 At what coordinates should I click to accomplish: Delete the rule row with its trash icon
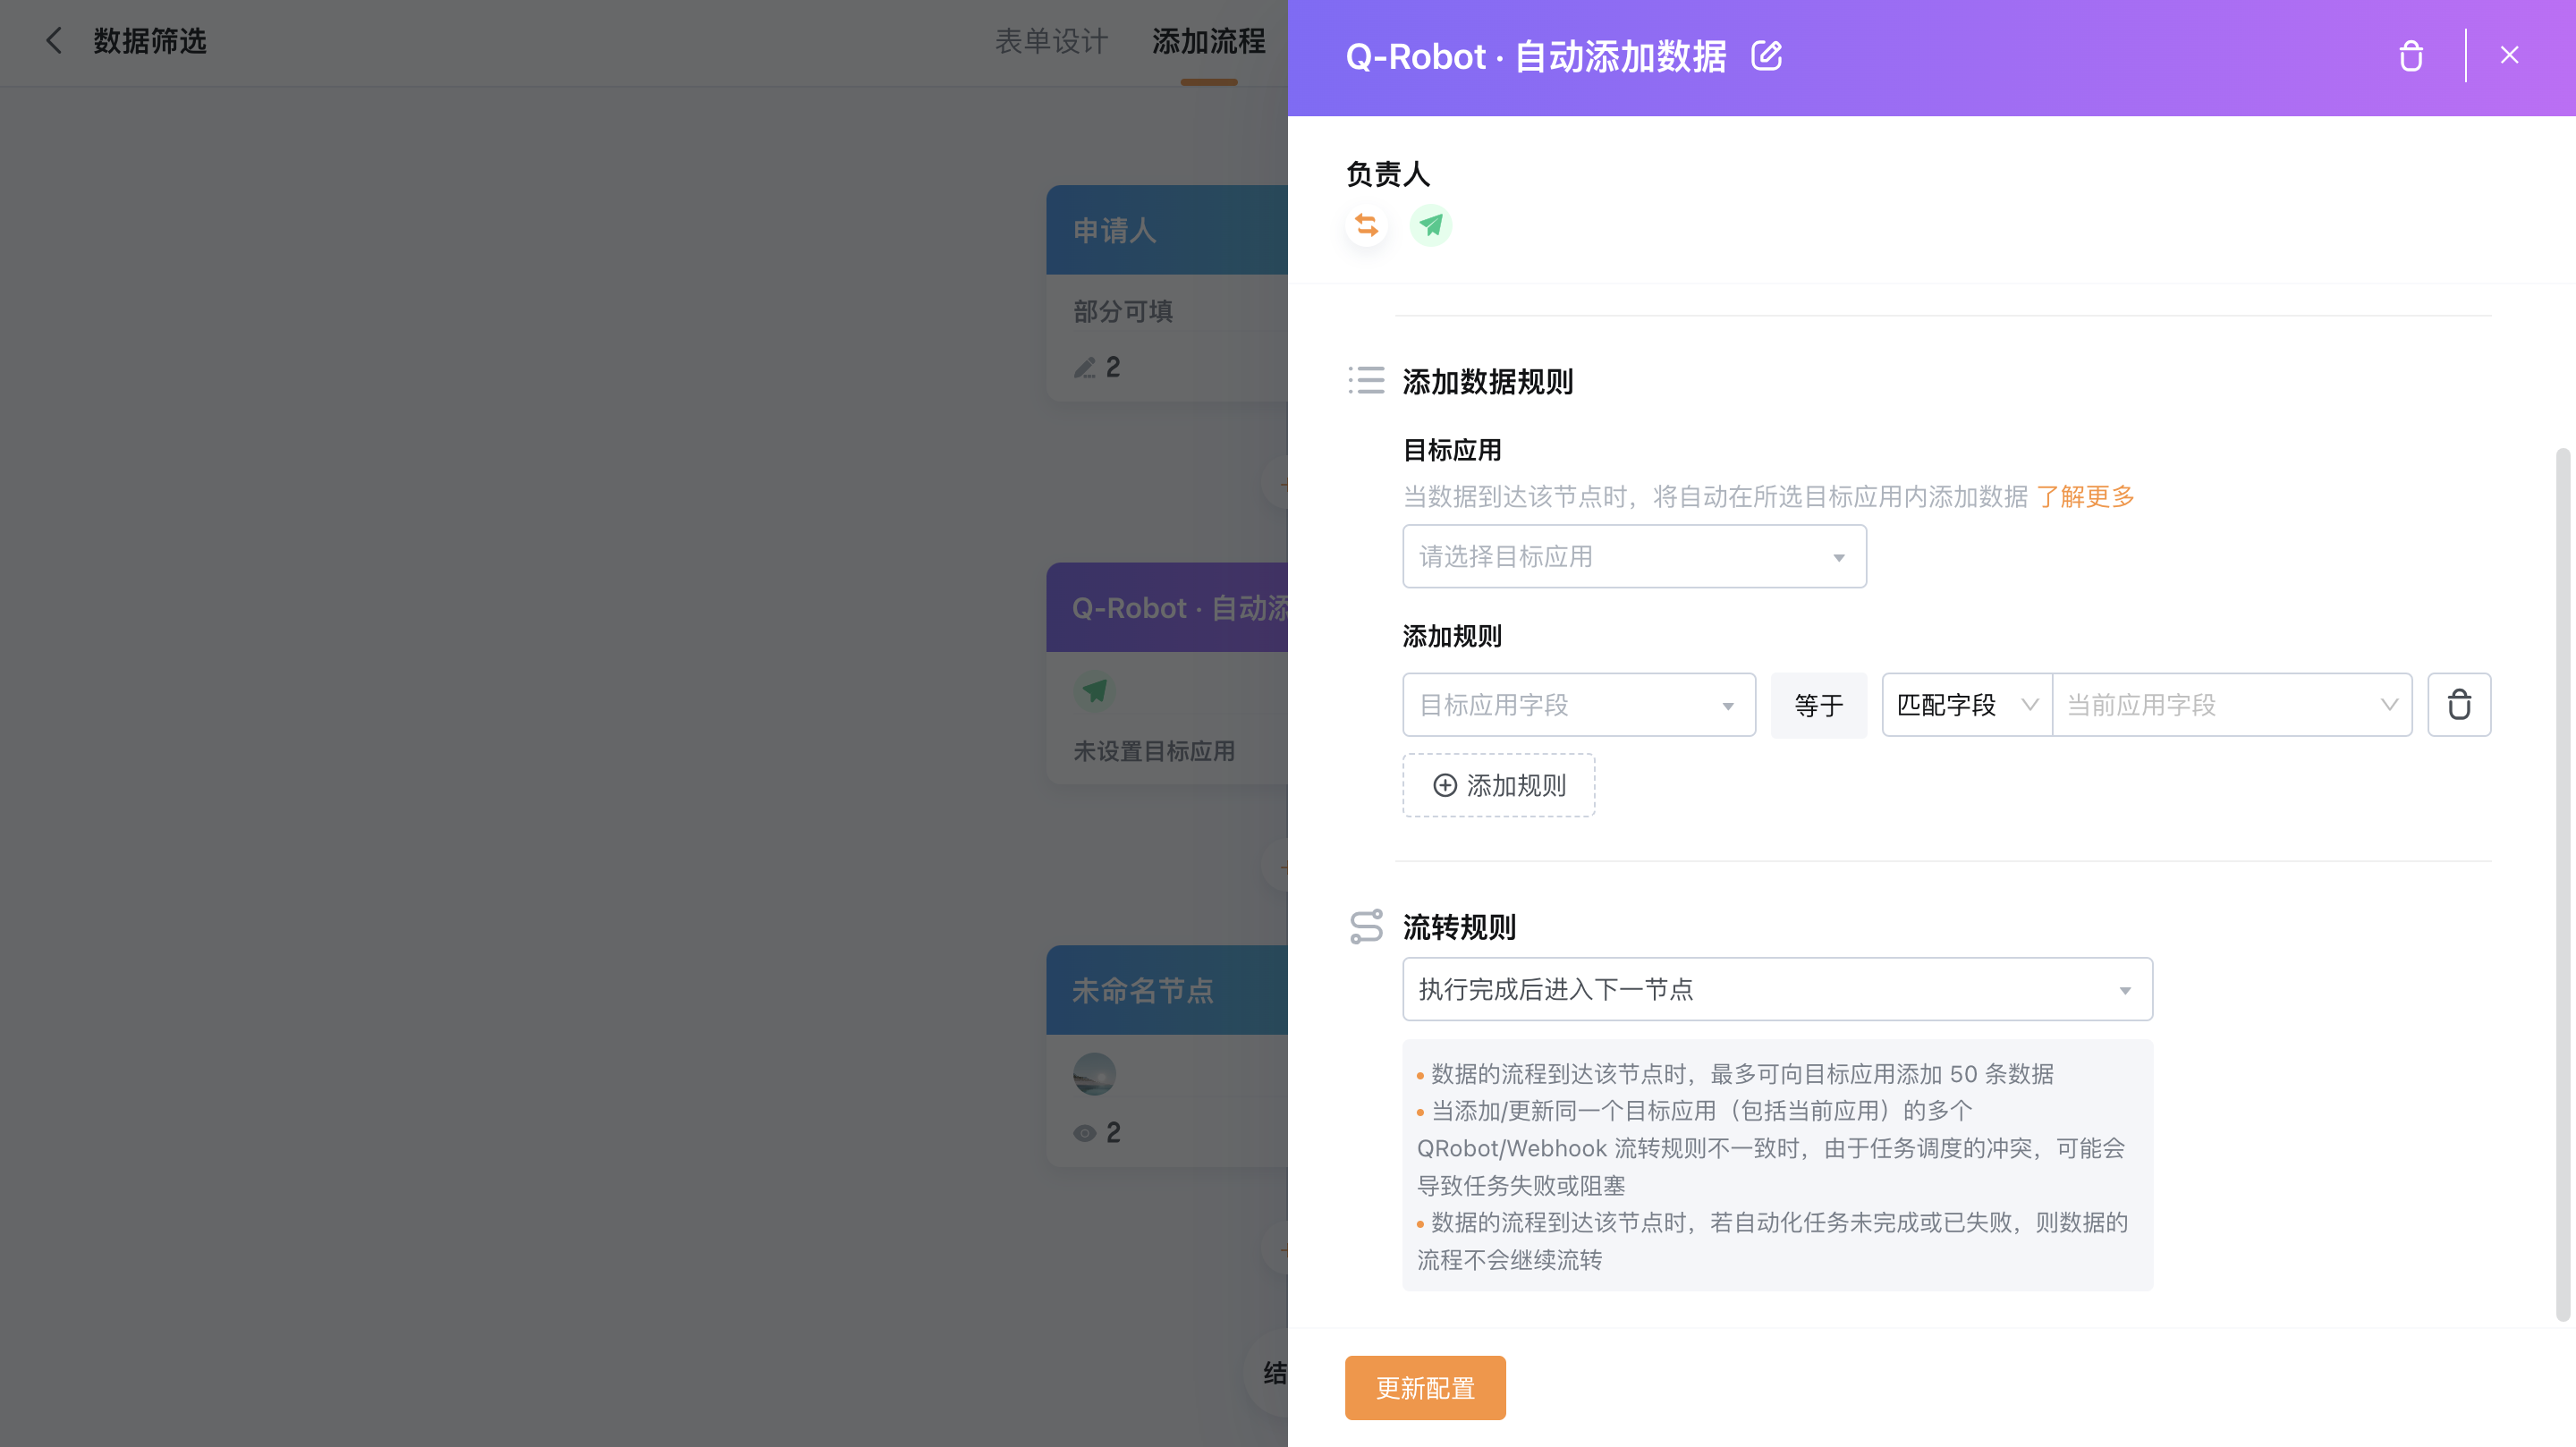2459,705
